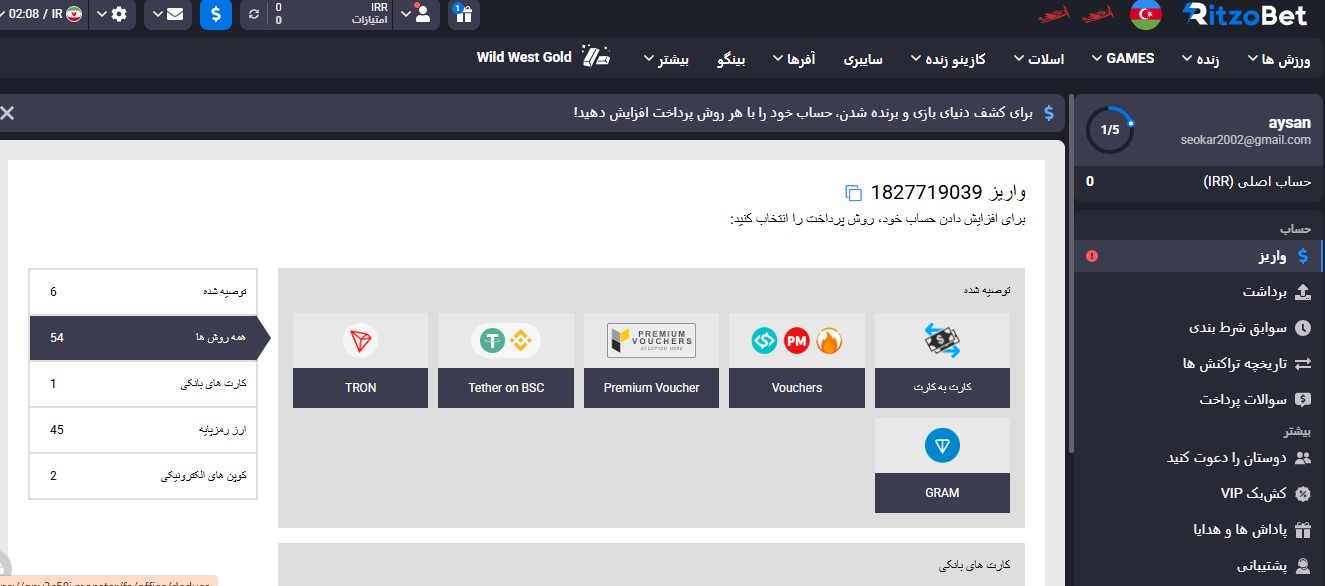The width and height of the screenshot is (1325, 586).
Task: Select the TRON payment logo
Action: click(x=360, y=341)
